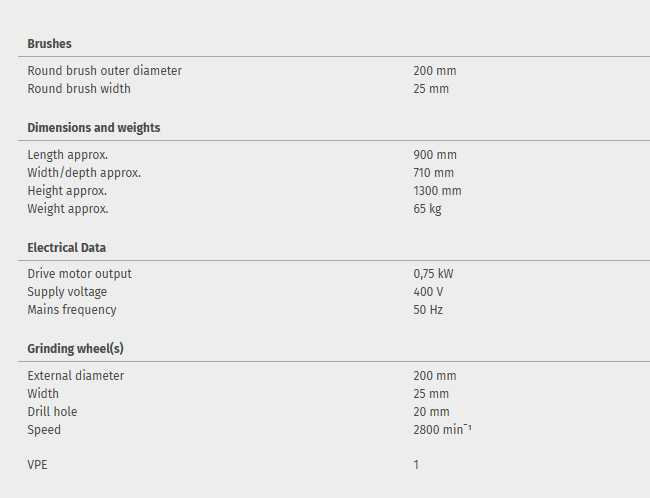Click the 900 mm length value
This screenshot has height=498, width=650.
pyautogui.click(x=434, y=155)
